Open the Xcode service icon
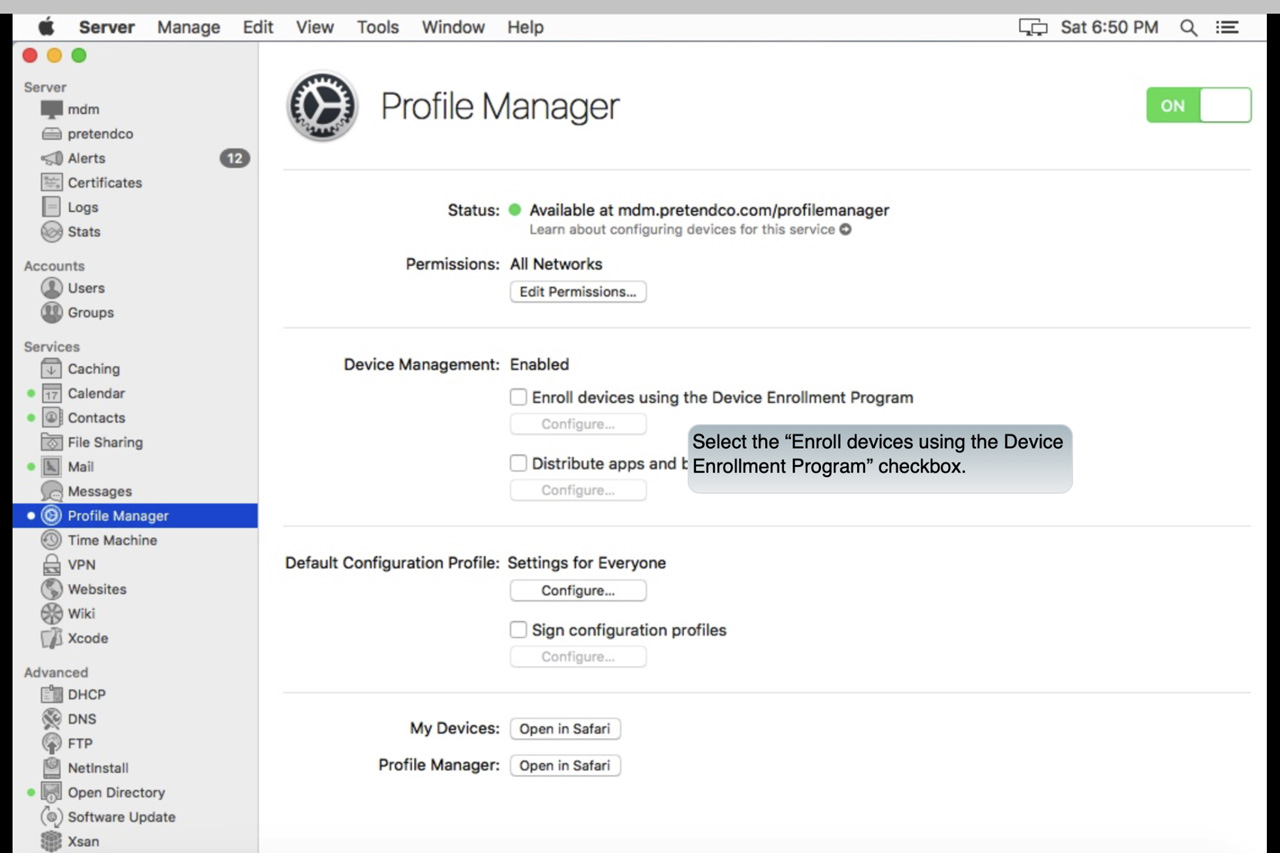 52,638
